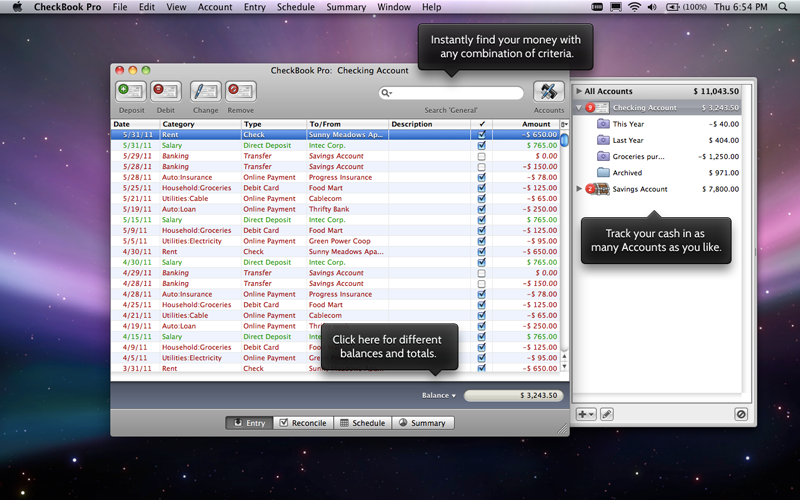This screenshot has width=800, height=500.
Task: Toggle cleared checkbox for 5/28/11 Banking transfer
Action: [x=481, y=167]
